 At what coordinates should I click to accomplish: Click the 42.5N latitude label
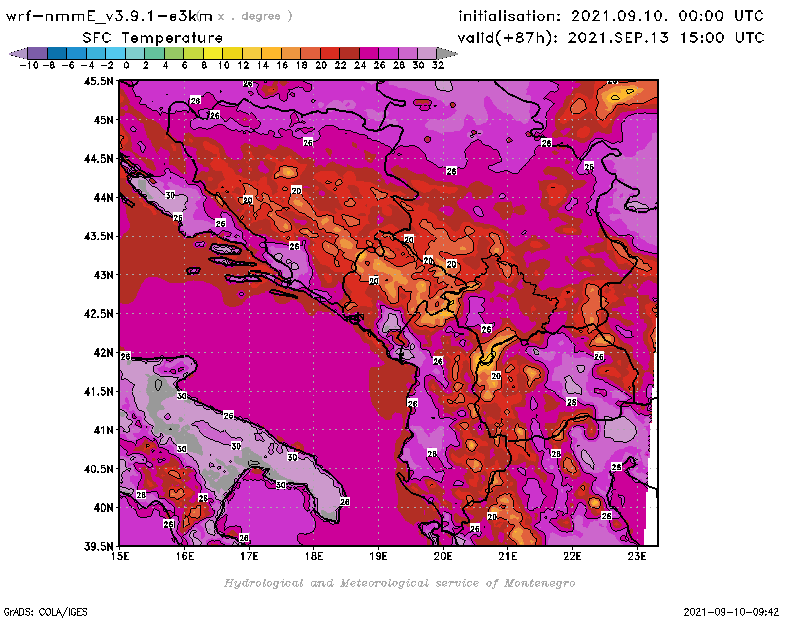tap(98, 314)
